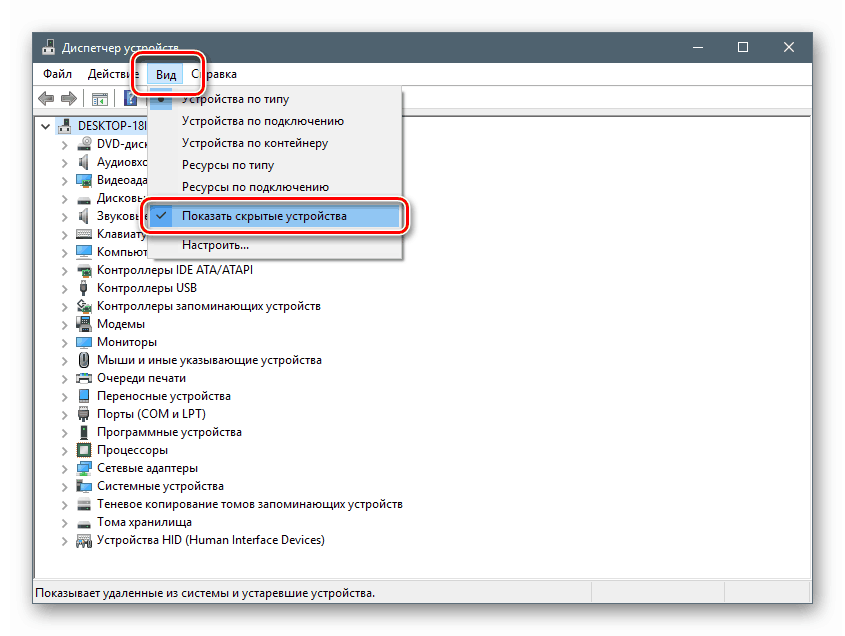
Task: Expand the Процессоры node
Action: coord(65,451)
